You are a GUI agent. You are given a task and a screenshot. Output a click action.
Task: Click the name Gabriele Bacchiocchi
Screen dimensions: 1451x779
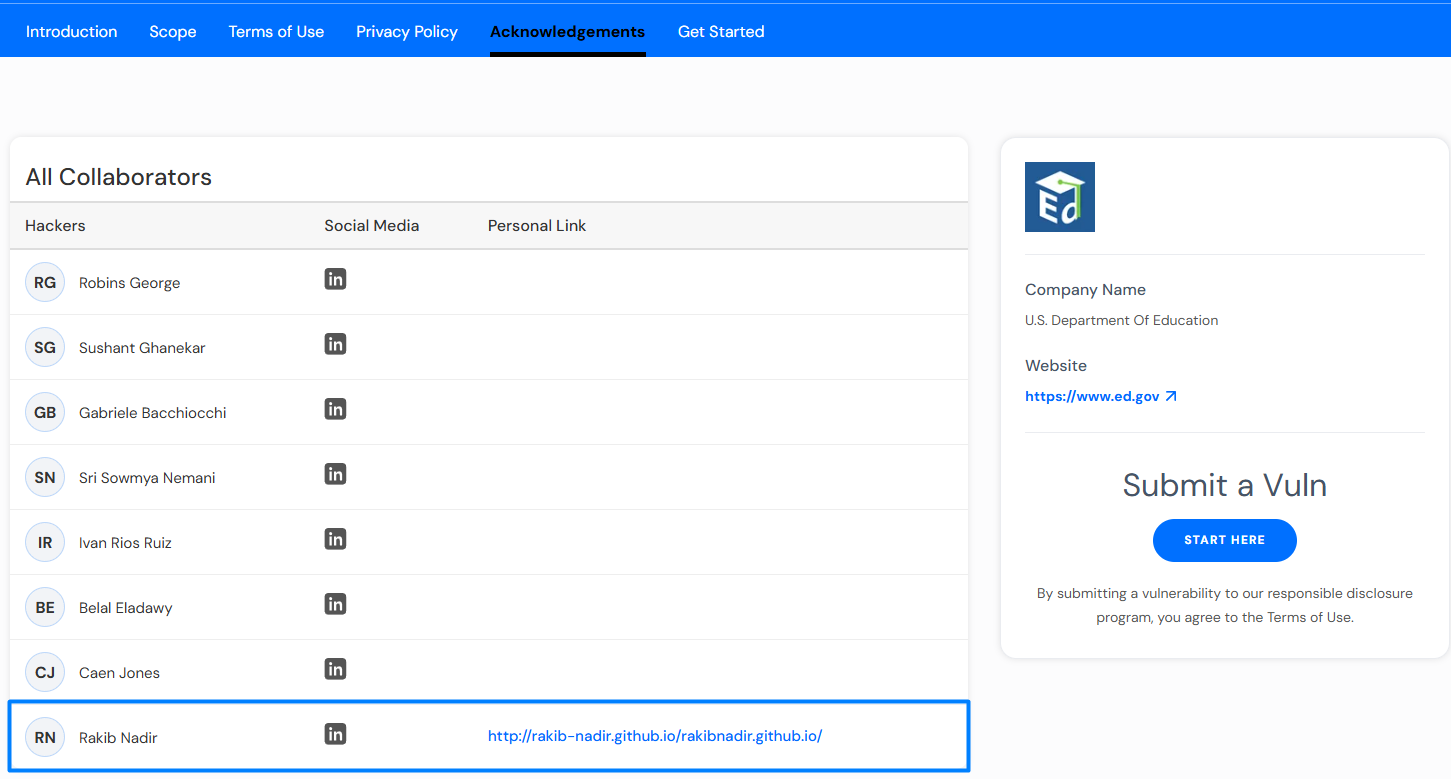pyautogui.click(x=153, y=413)
